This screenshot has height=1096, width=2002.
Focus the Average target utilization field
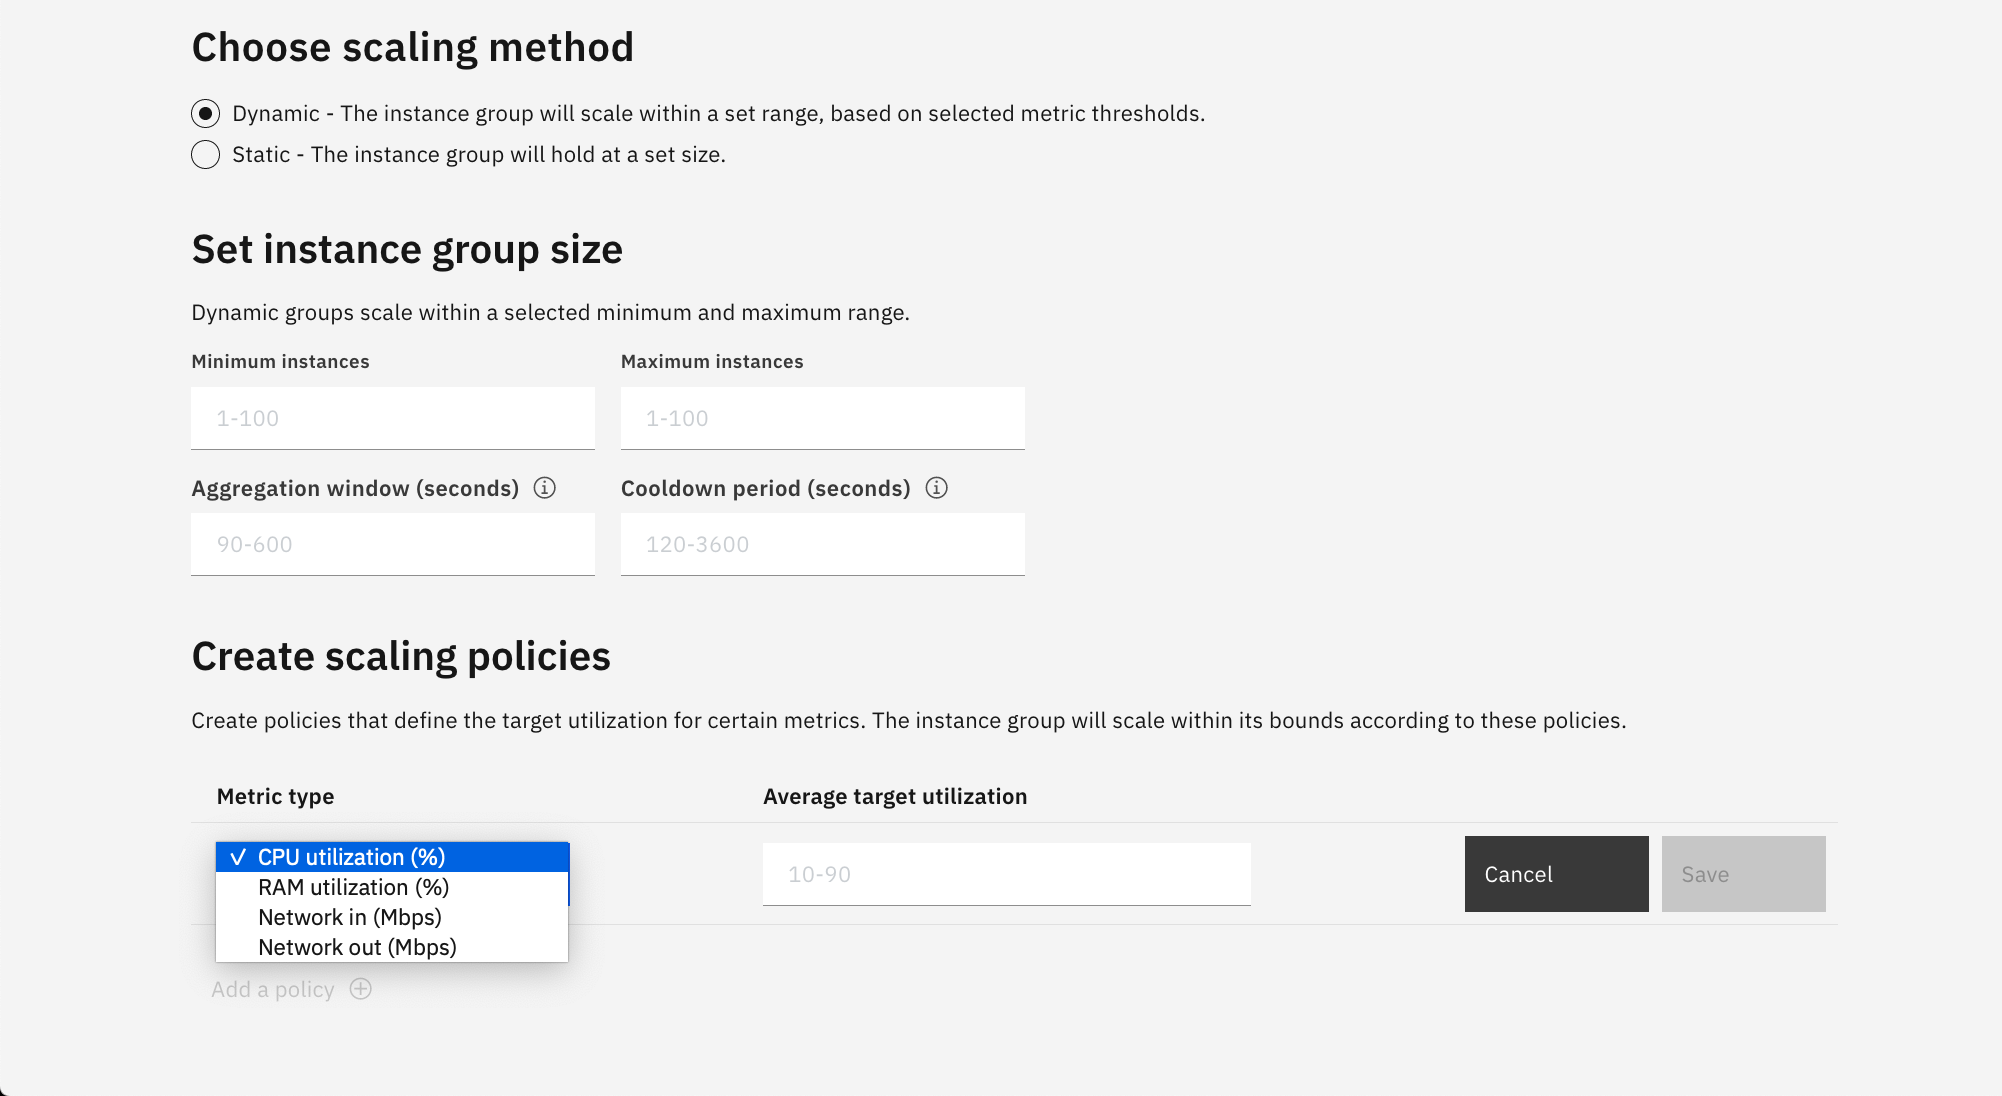(x=1006, y=874)
